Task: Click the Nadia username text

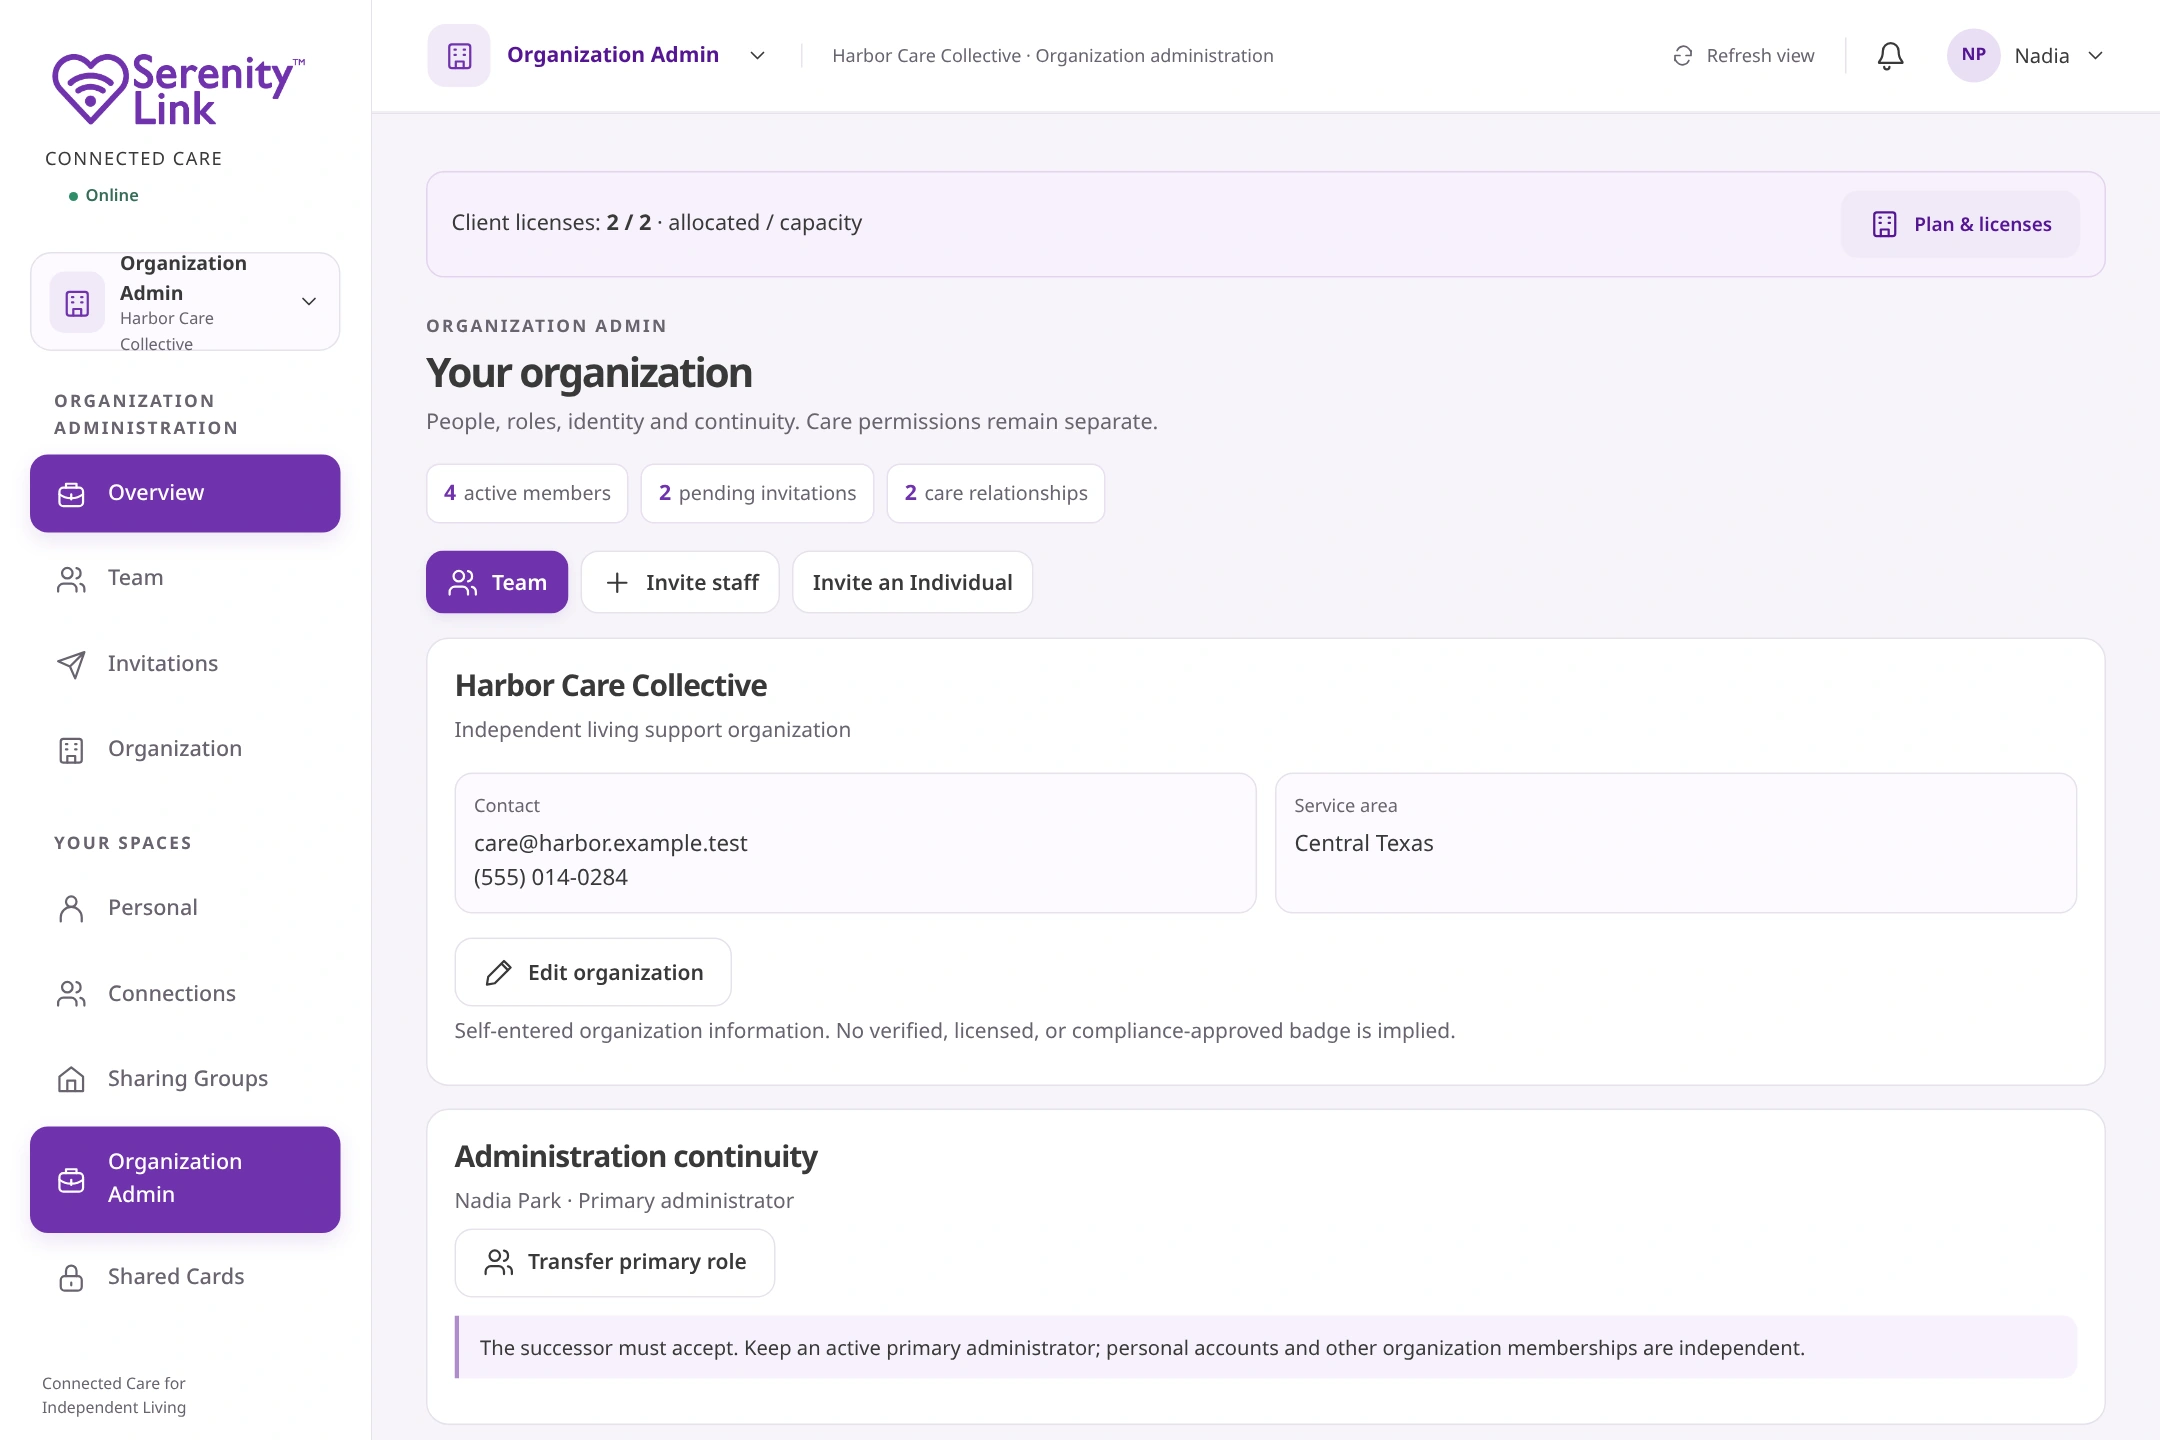Action: click(2041, 56)
